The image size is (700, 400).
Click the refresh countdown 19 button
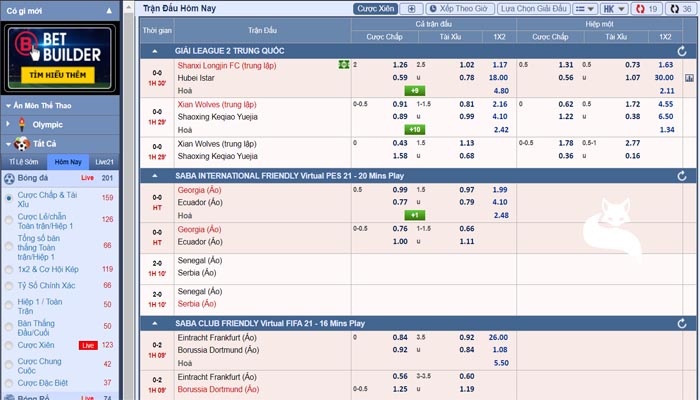coord(646,9)
